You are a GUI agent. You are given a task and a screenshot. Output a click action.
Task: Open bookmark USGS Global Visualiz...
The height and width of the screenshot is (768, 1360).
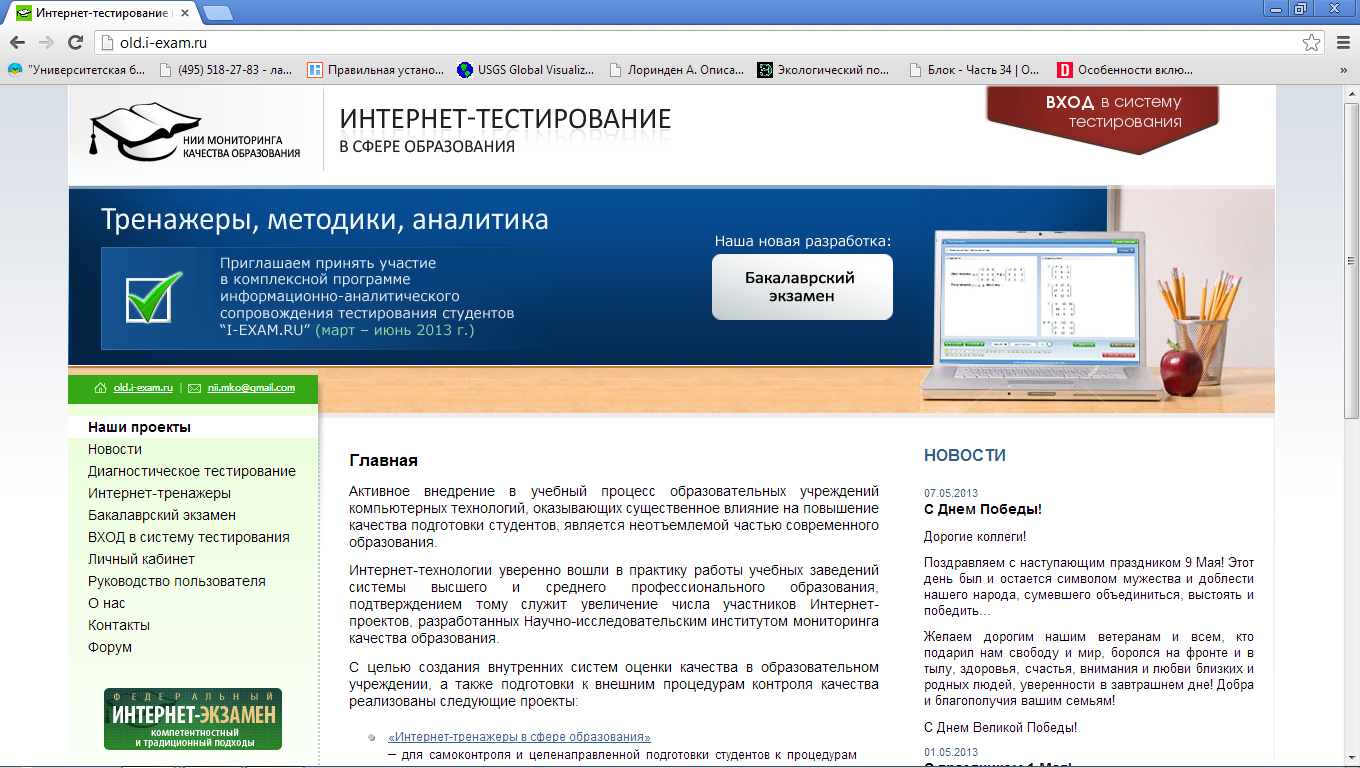pyautogui.click(x=526, y=70)
